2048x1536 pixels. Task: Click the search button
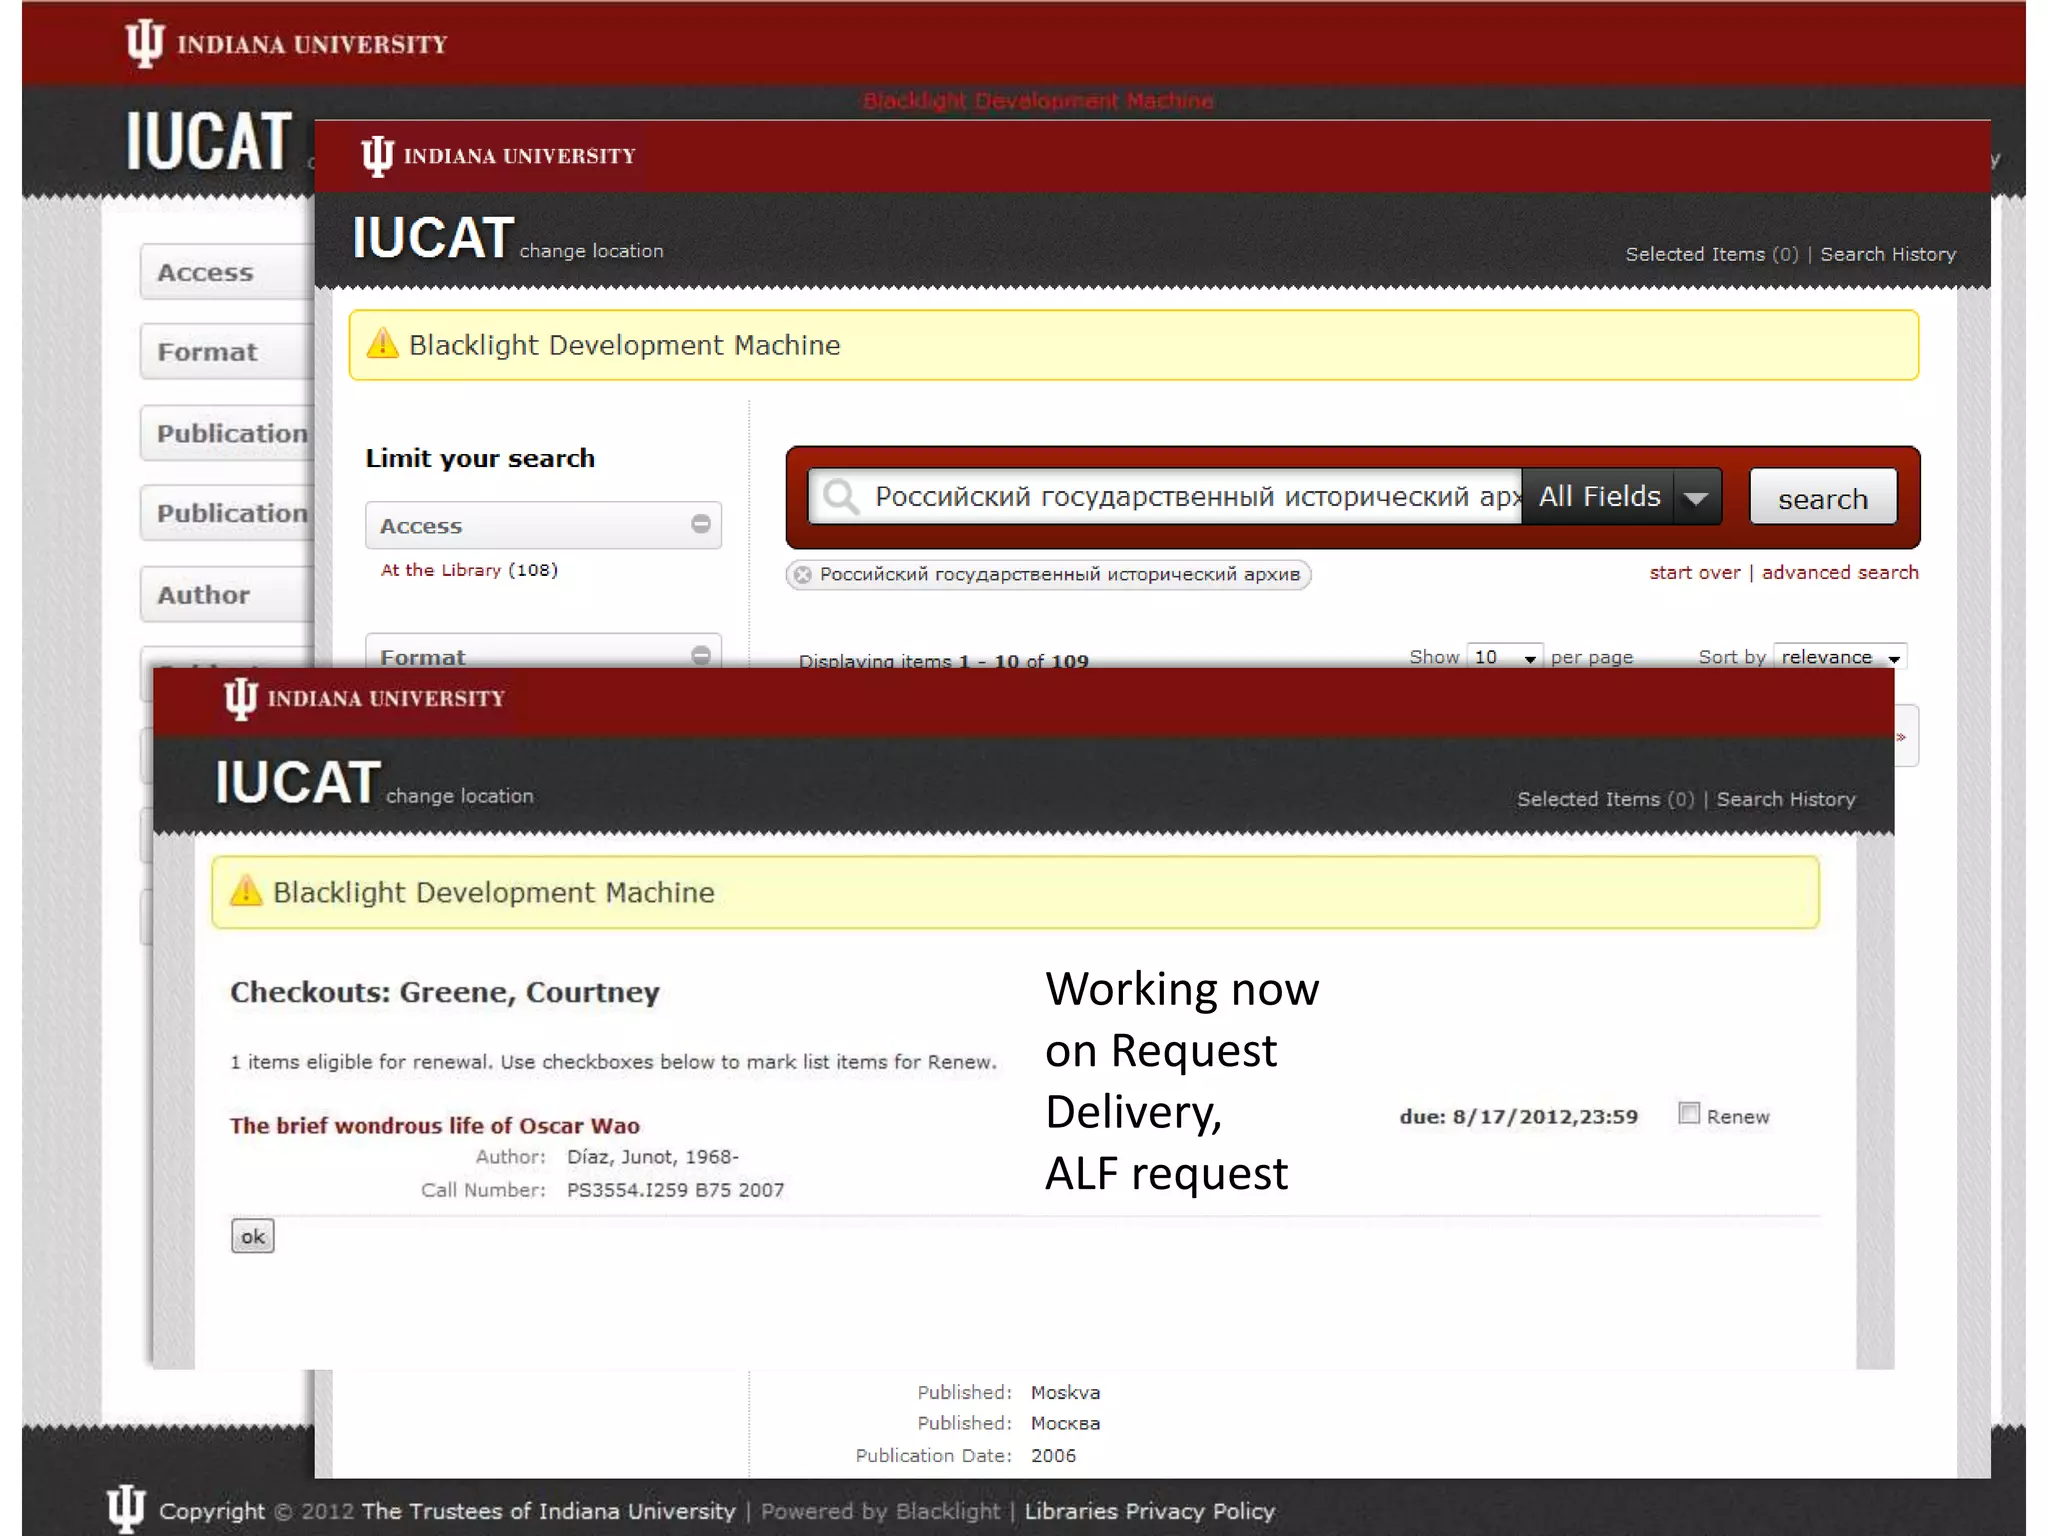(1822, 497)
